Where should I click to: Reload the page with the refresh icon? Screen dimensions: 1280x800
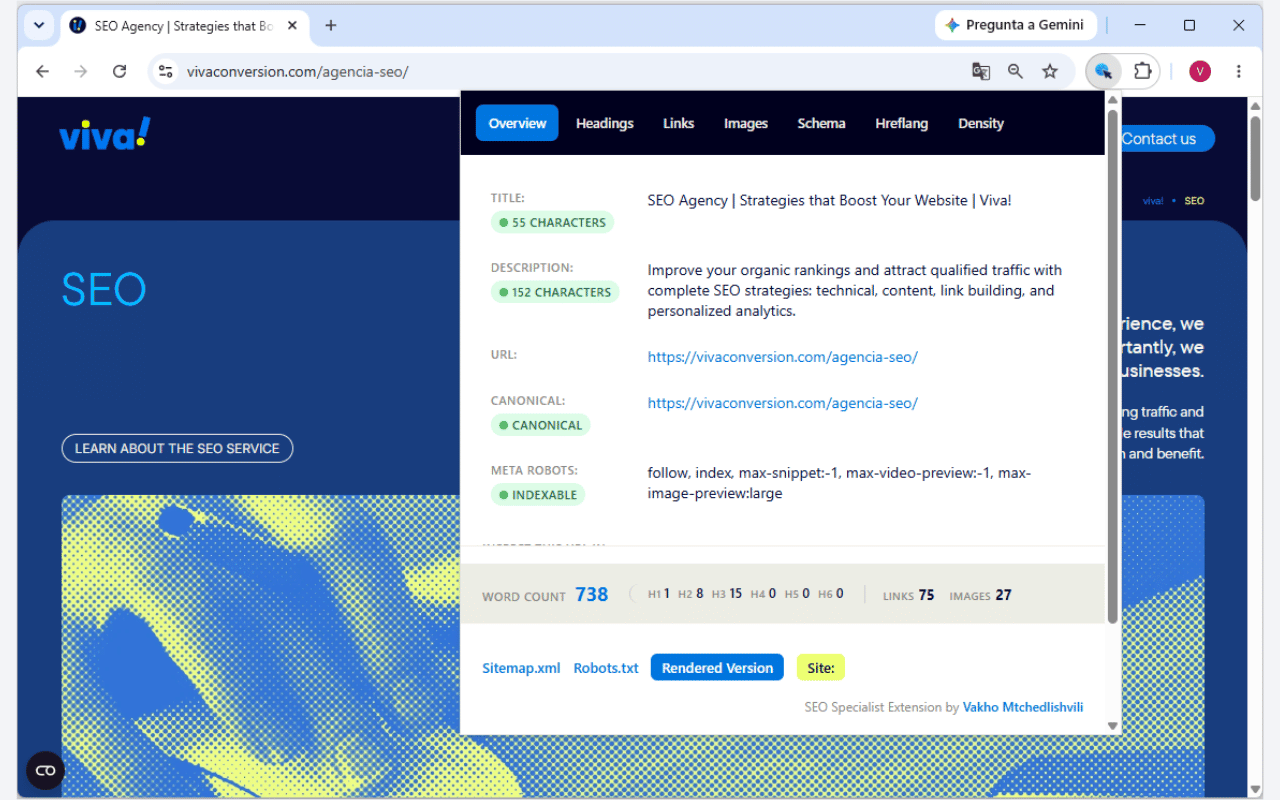119,71
